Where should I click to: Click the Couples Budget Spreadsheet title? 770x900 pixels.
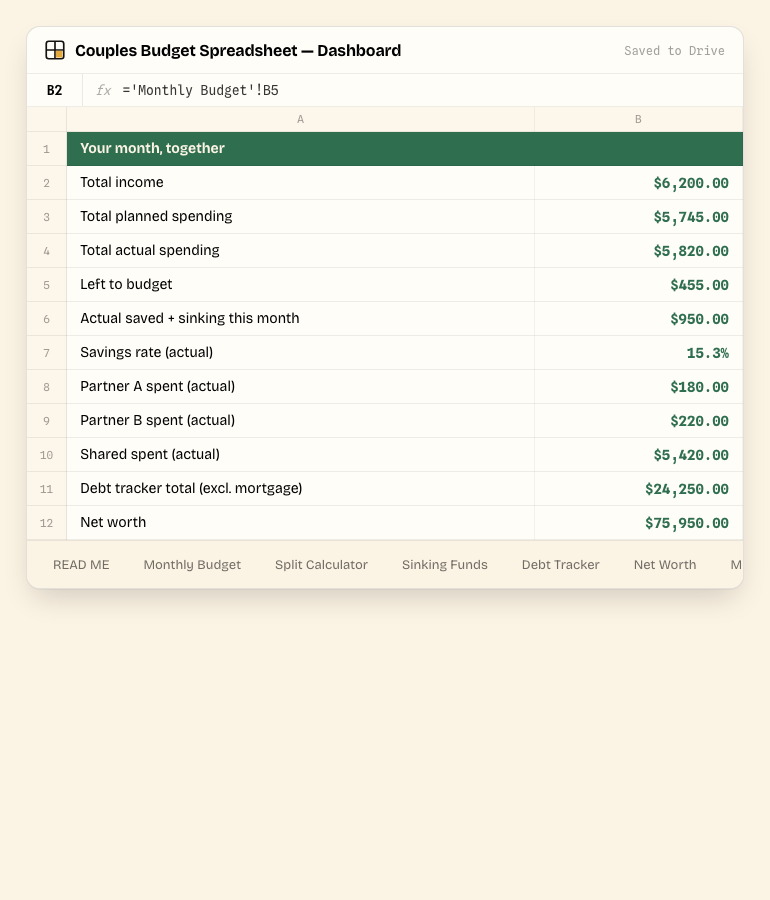tap(238, 51)
